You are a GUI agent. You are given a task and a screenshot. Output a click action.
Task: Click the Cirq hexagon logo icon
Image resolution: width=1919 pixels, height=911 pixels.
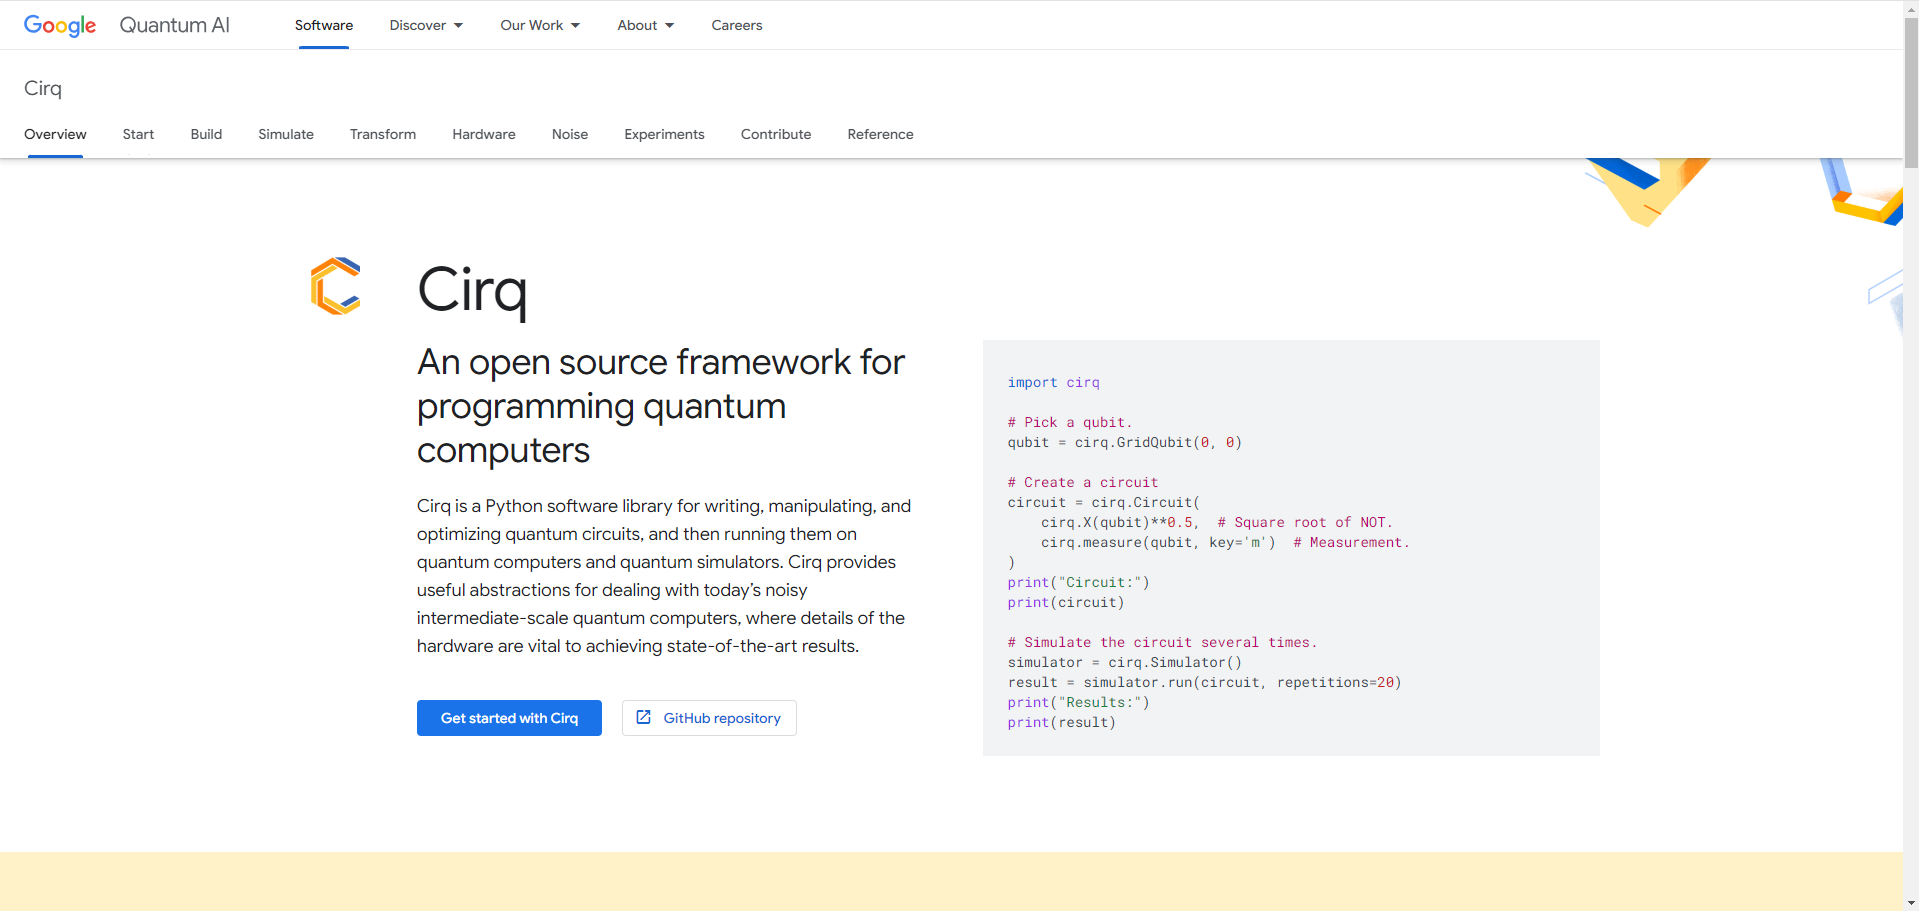[x=336, y=286]
